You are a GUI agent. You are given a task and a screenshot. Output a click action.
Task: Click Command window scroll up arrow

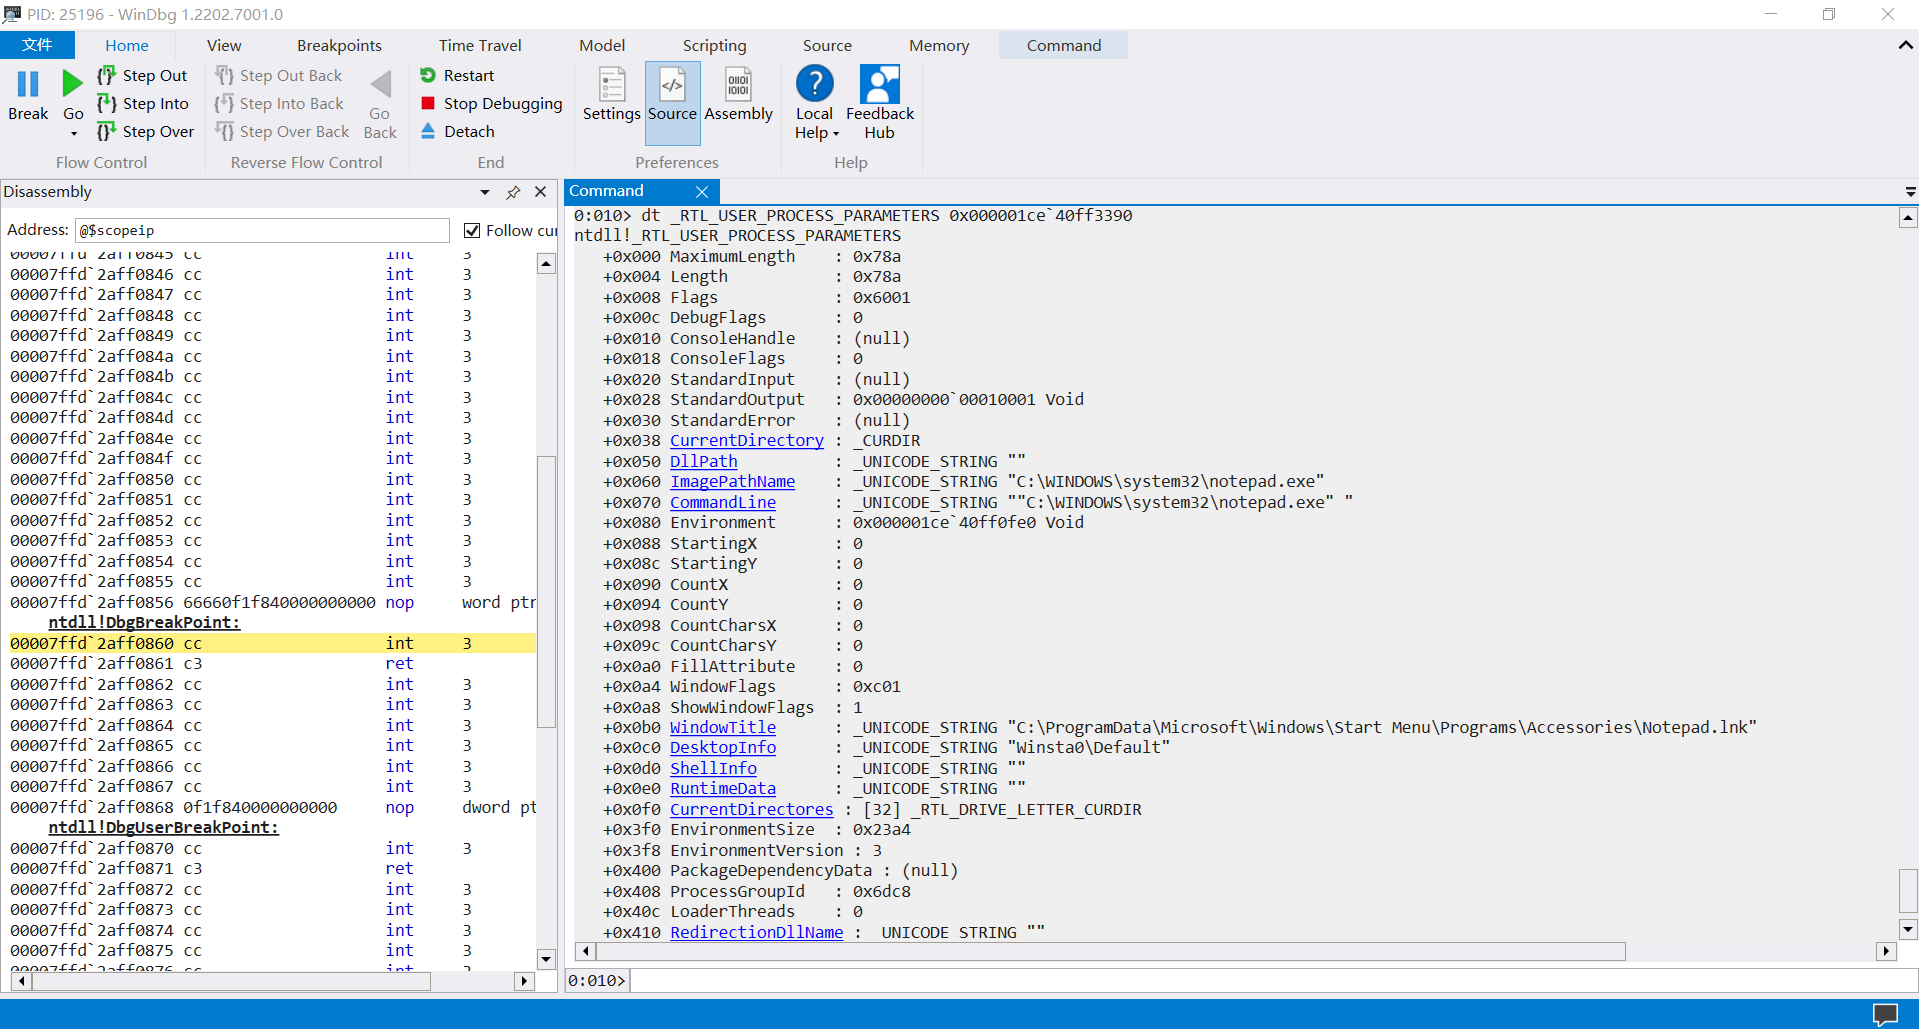tap(1908, 218)
